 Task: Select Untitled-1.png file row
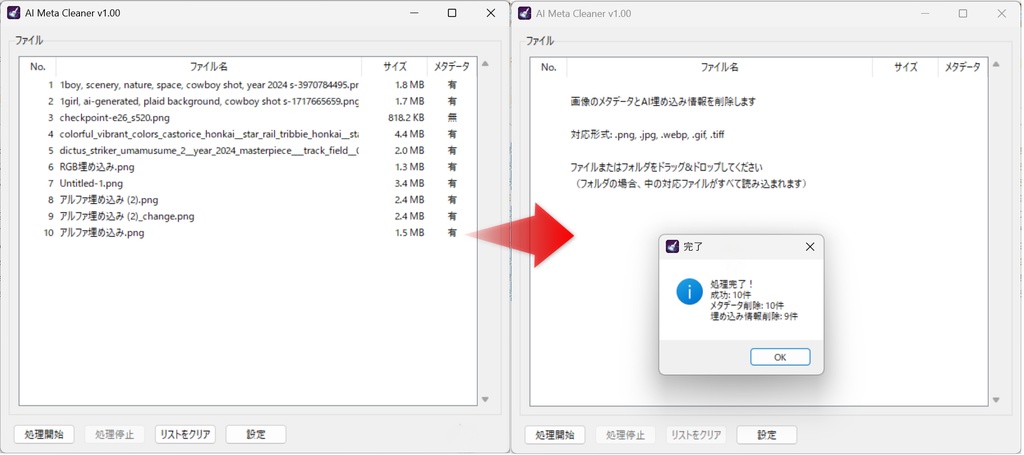pos(249,183)
